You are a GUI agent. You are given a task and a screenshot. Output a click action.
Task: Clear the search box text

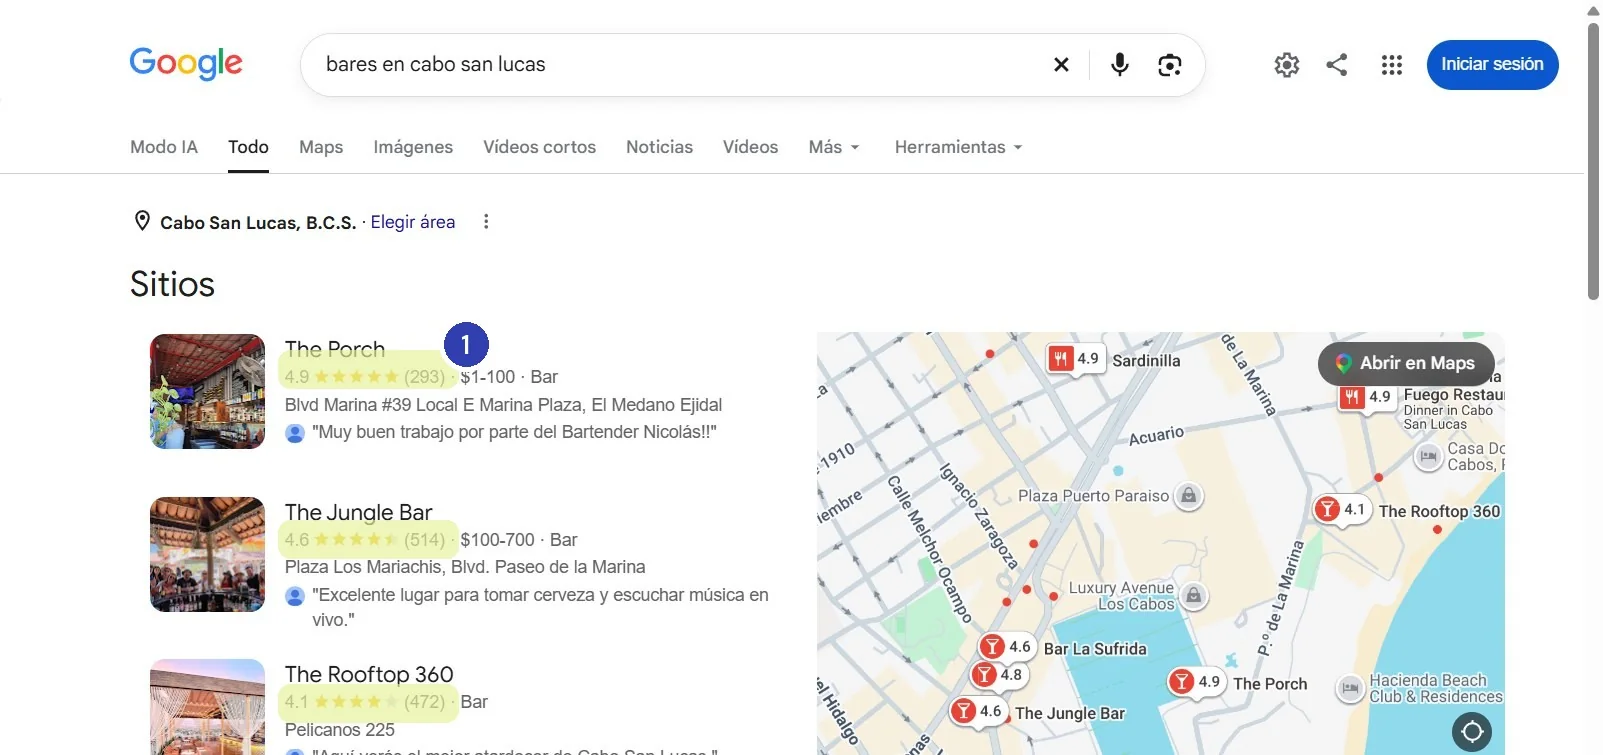coord(1061,64)
